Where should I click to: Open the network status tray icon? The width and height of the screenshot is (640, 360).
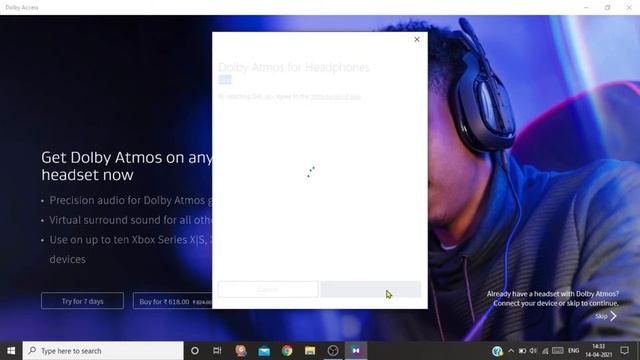(545, 351)
